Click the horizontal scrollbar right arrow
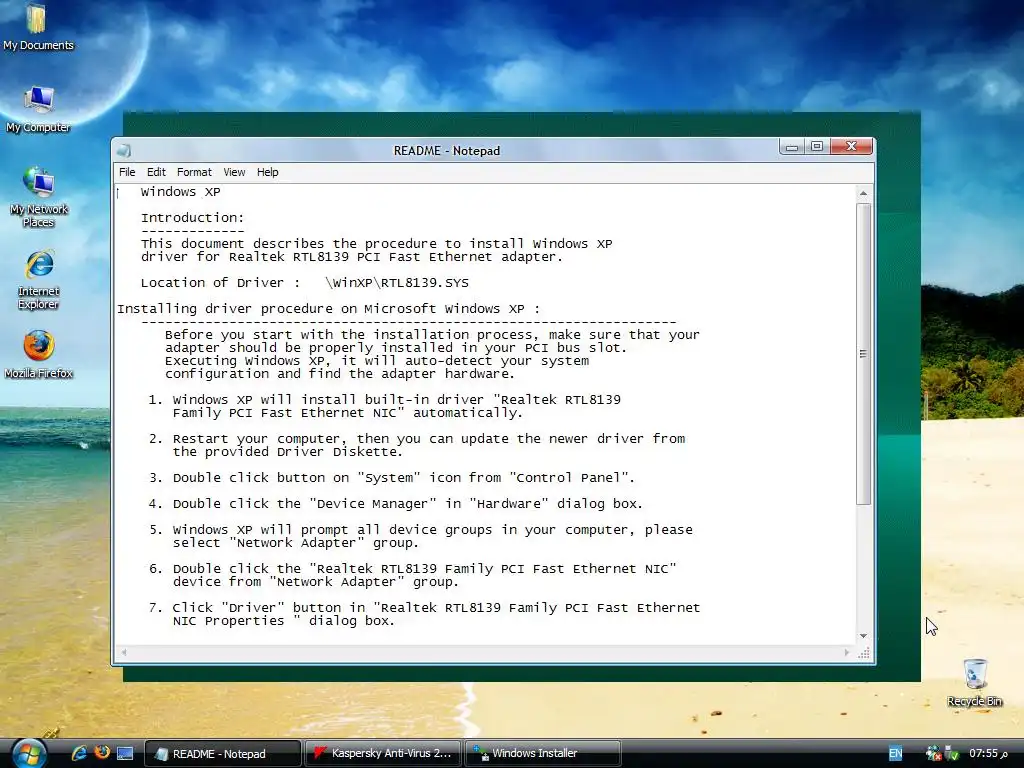This screenshot has height=768, width=1024. click(x=847, y=652)
